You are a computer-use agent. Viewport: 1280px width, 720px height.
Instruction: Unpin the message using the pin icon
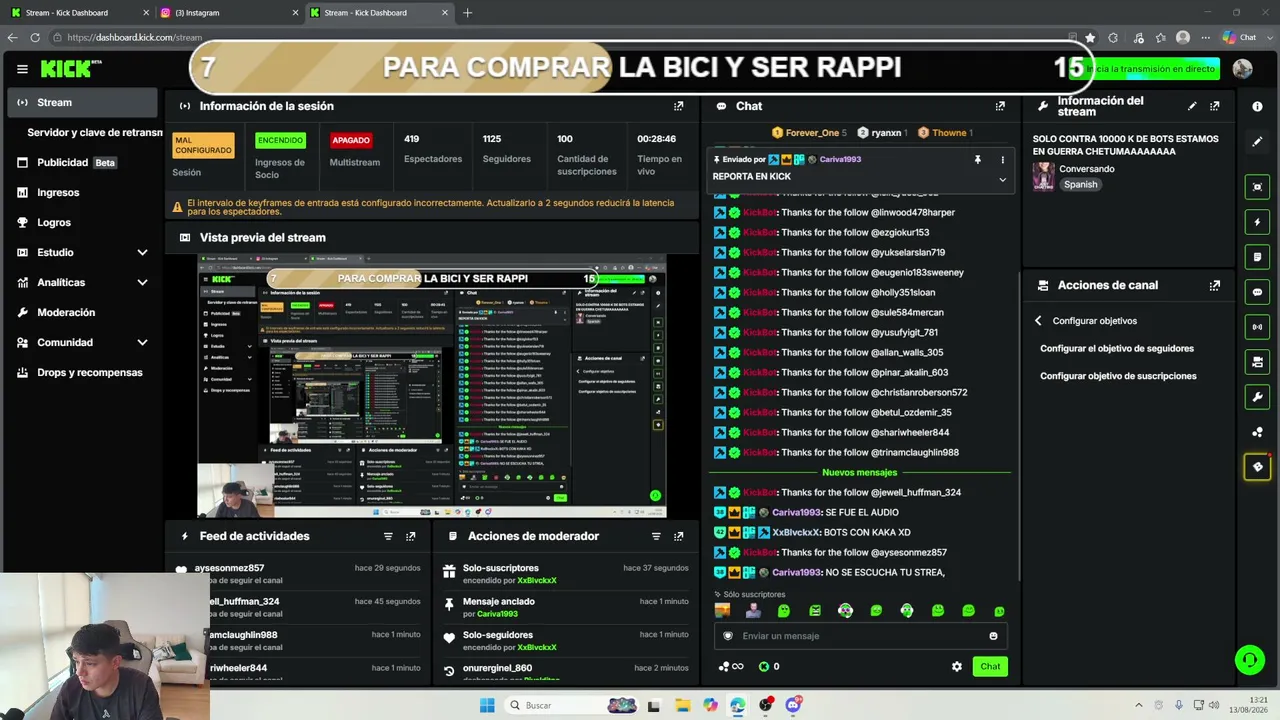(977, 159)
